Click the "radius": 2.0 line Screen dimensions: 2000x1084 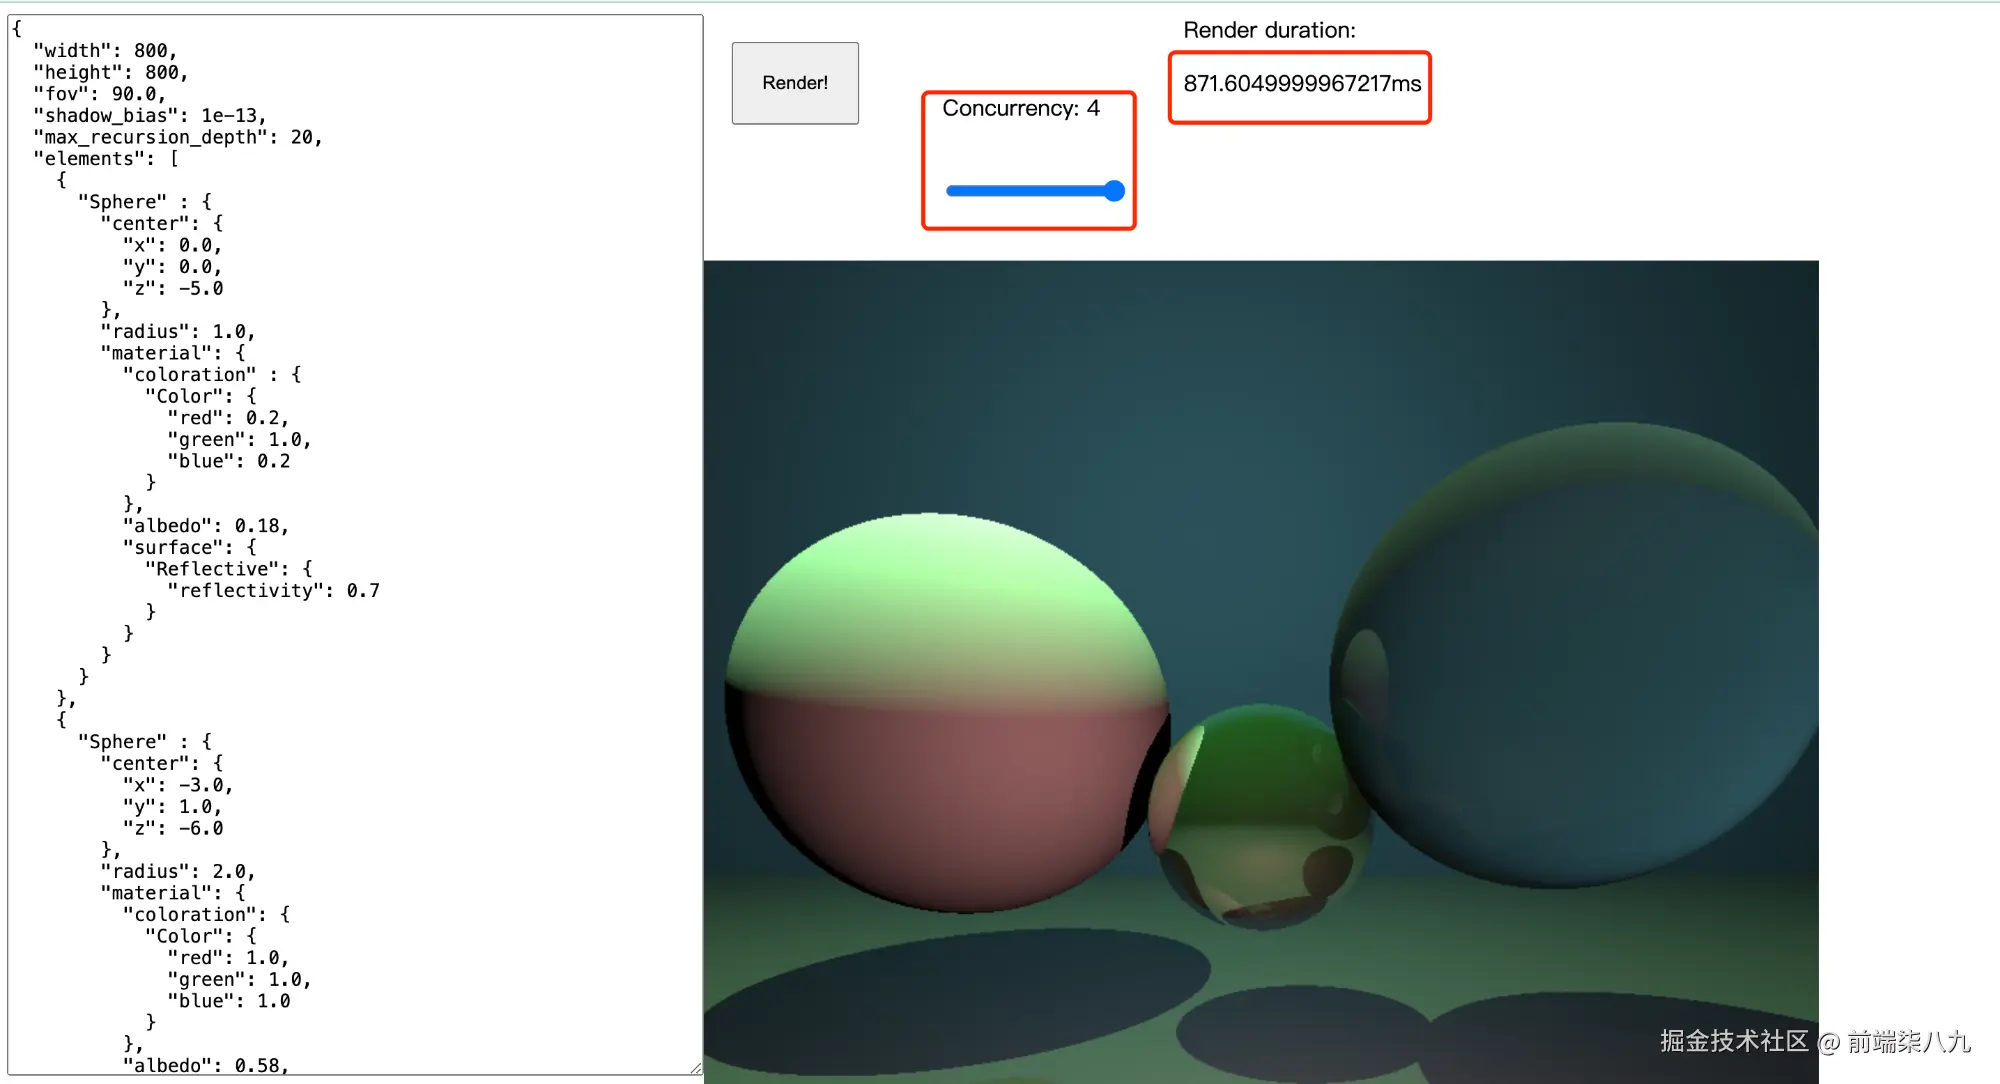tap(178, 872)
